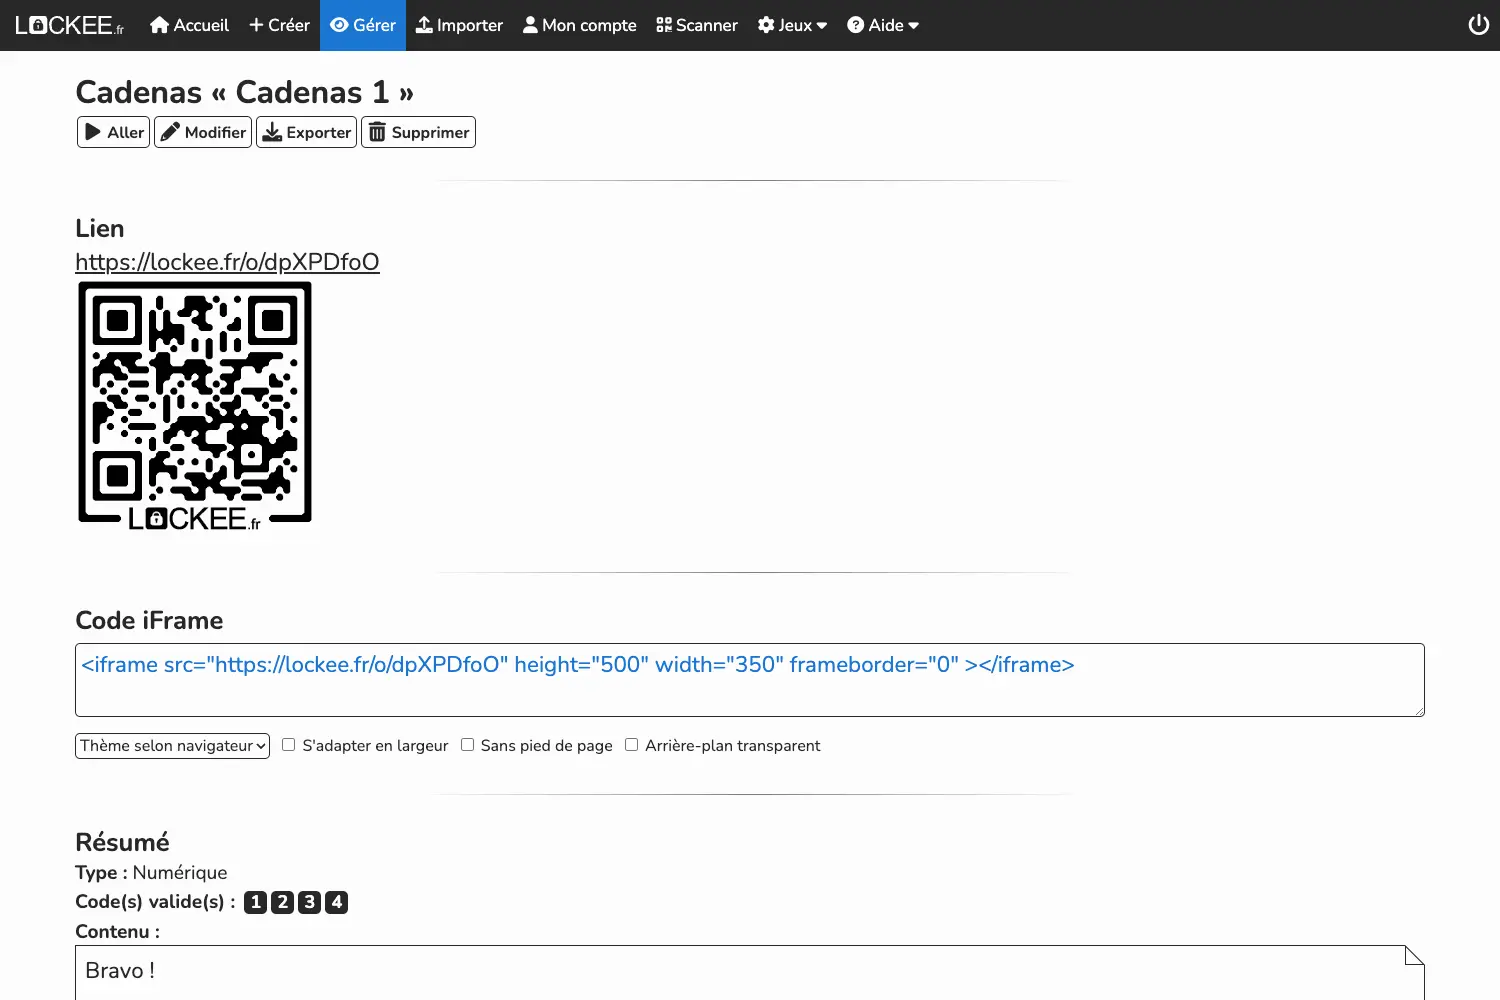1500x1000 pixels.
Task: Click the Bravo ! content box
Action: (750, 972)
